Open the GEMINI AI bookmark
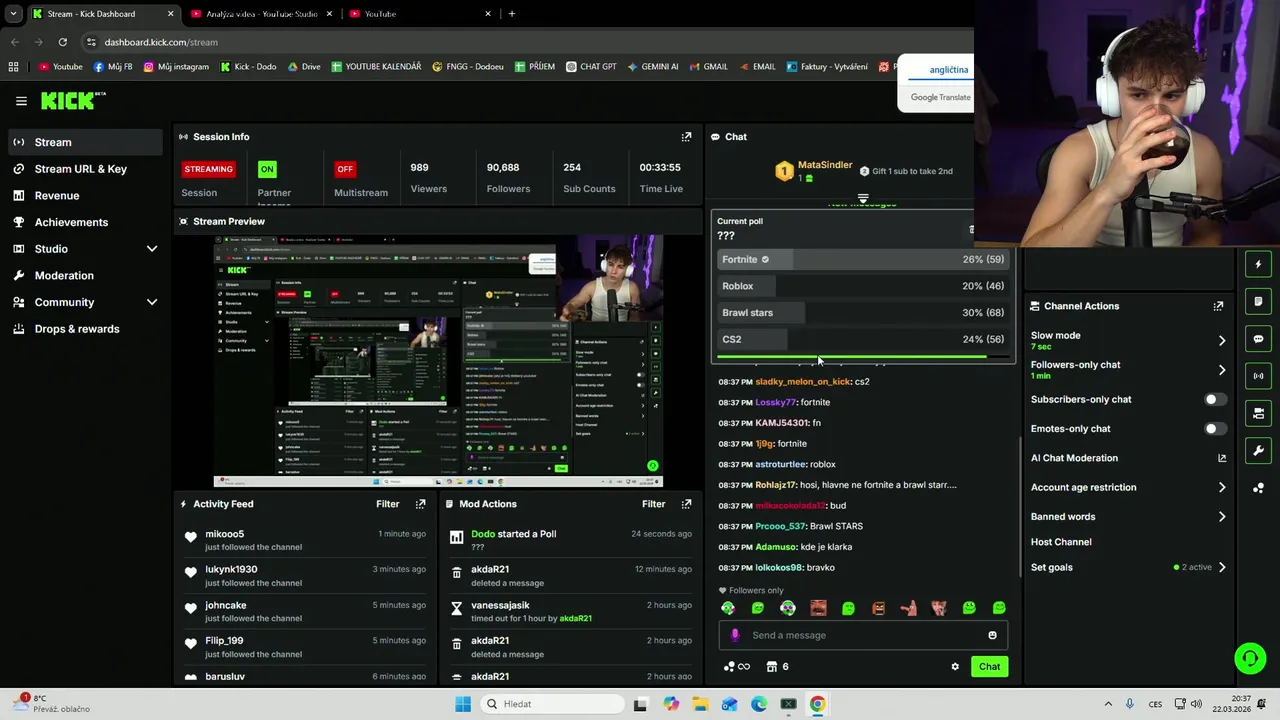Image resolution: width=1280 pixels, height=720 pixels. point(653,67)
